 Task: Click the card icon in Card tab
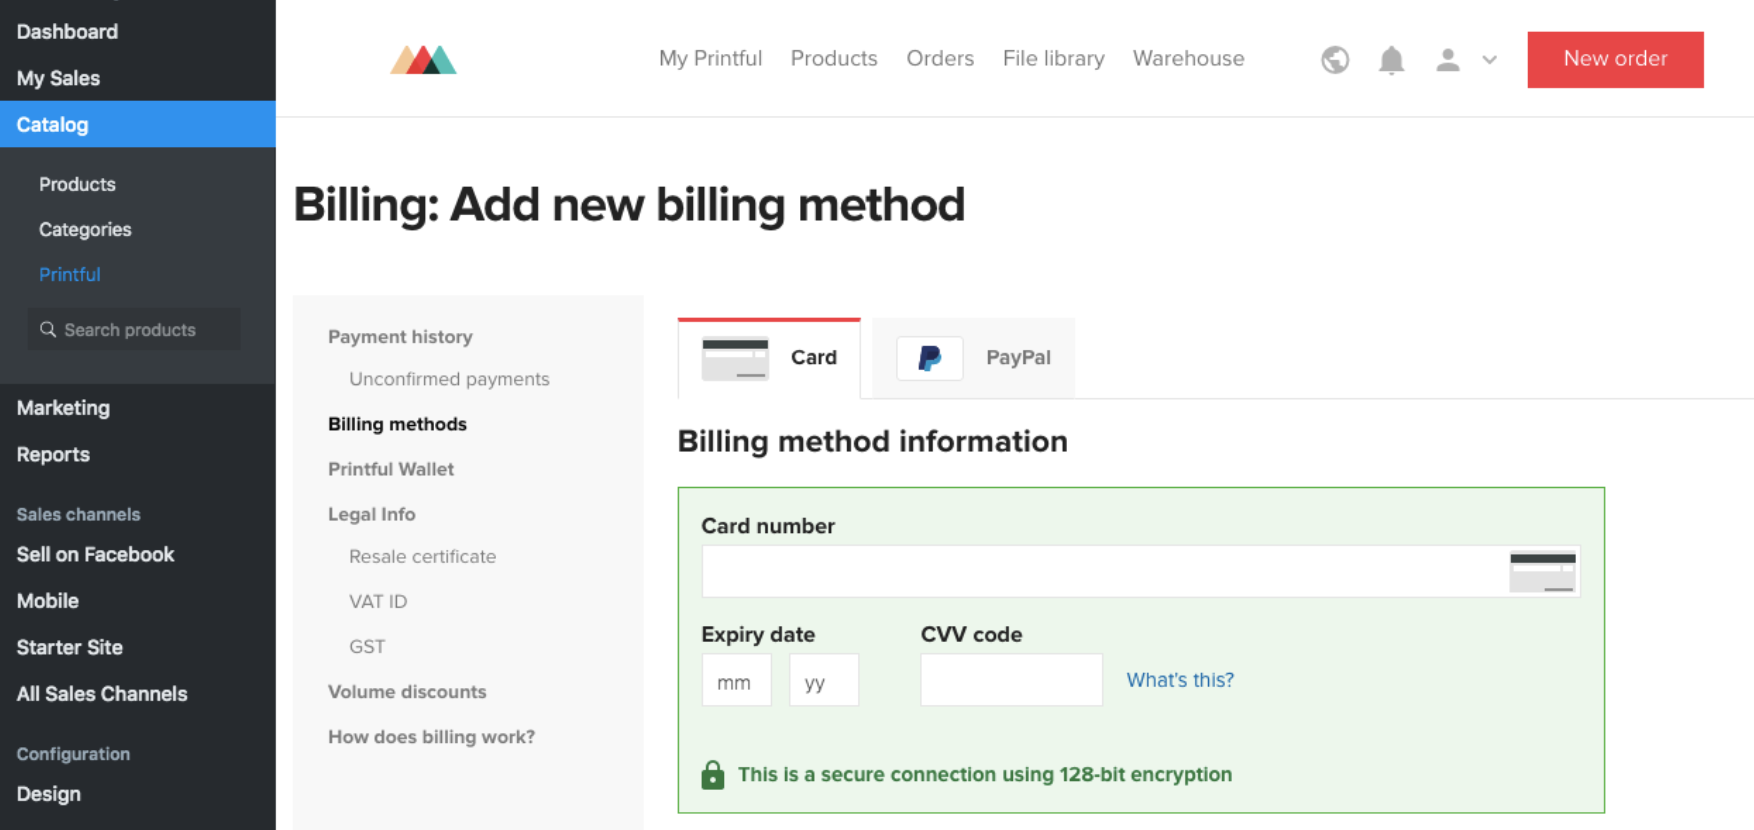(735, 358)
